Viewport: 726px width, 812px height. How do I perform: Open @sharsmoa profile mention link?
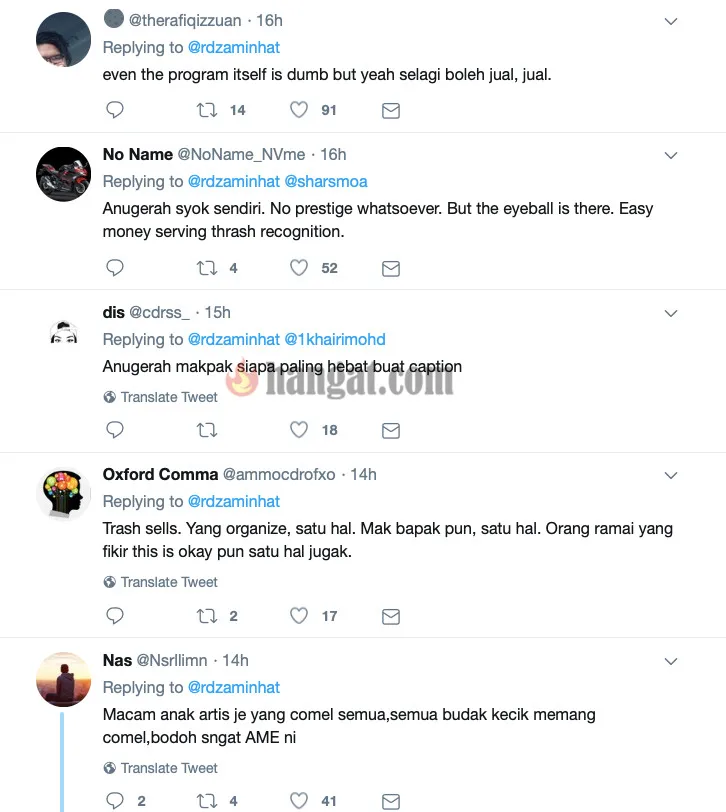coord(326,181)
